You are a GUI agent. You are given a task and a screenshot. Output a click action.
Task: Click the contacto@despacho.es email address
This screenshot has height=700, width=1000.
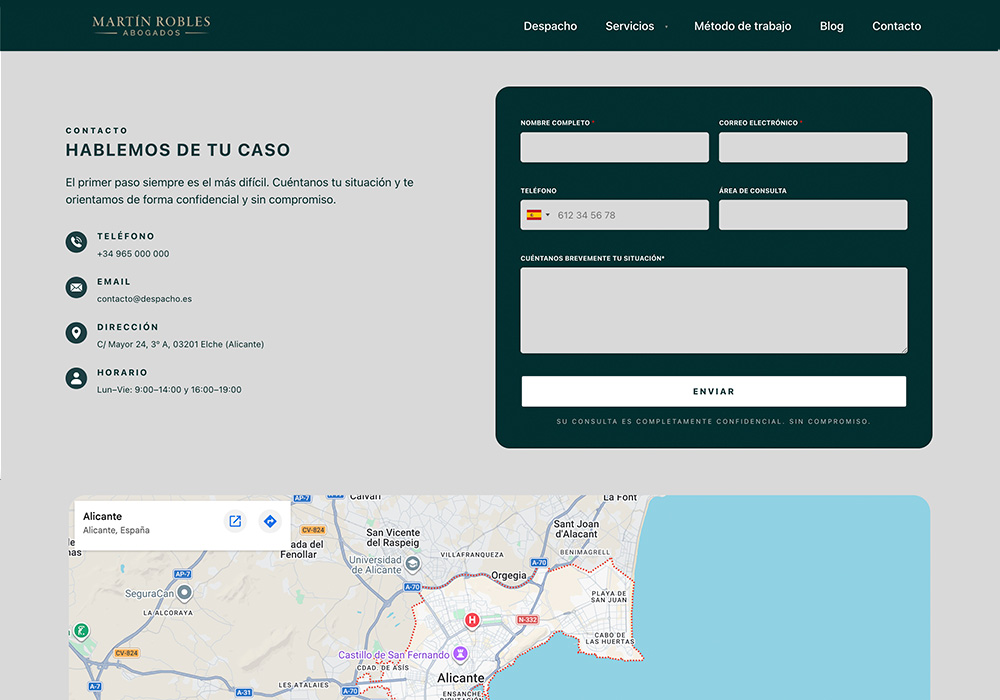[x=144, y=299]
